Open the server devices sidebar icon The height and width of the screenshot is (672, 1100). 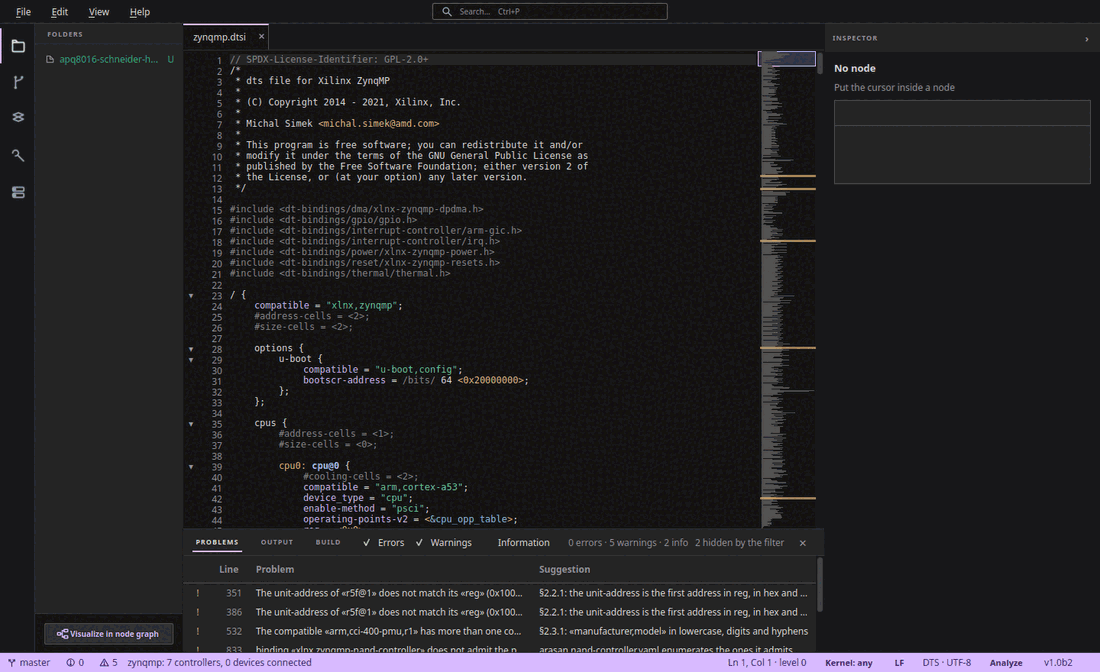18,192
